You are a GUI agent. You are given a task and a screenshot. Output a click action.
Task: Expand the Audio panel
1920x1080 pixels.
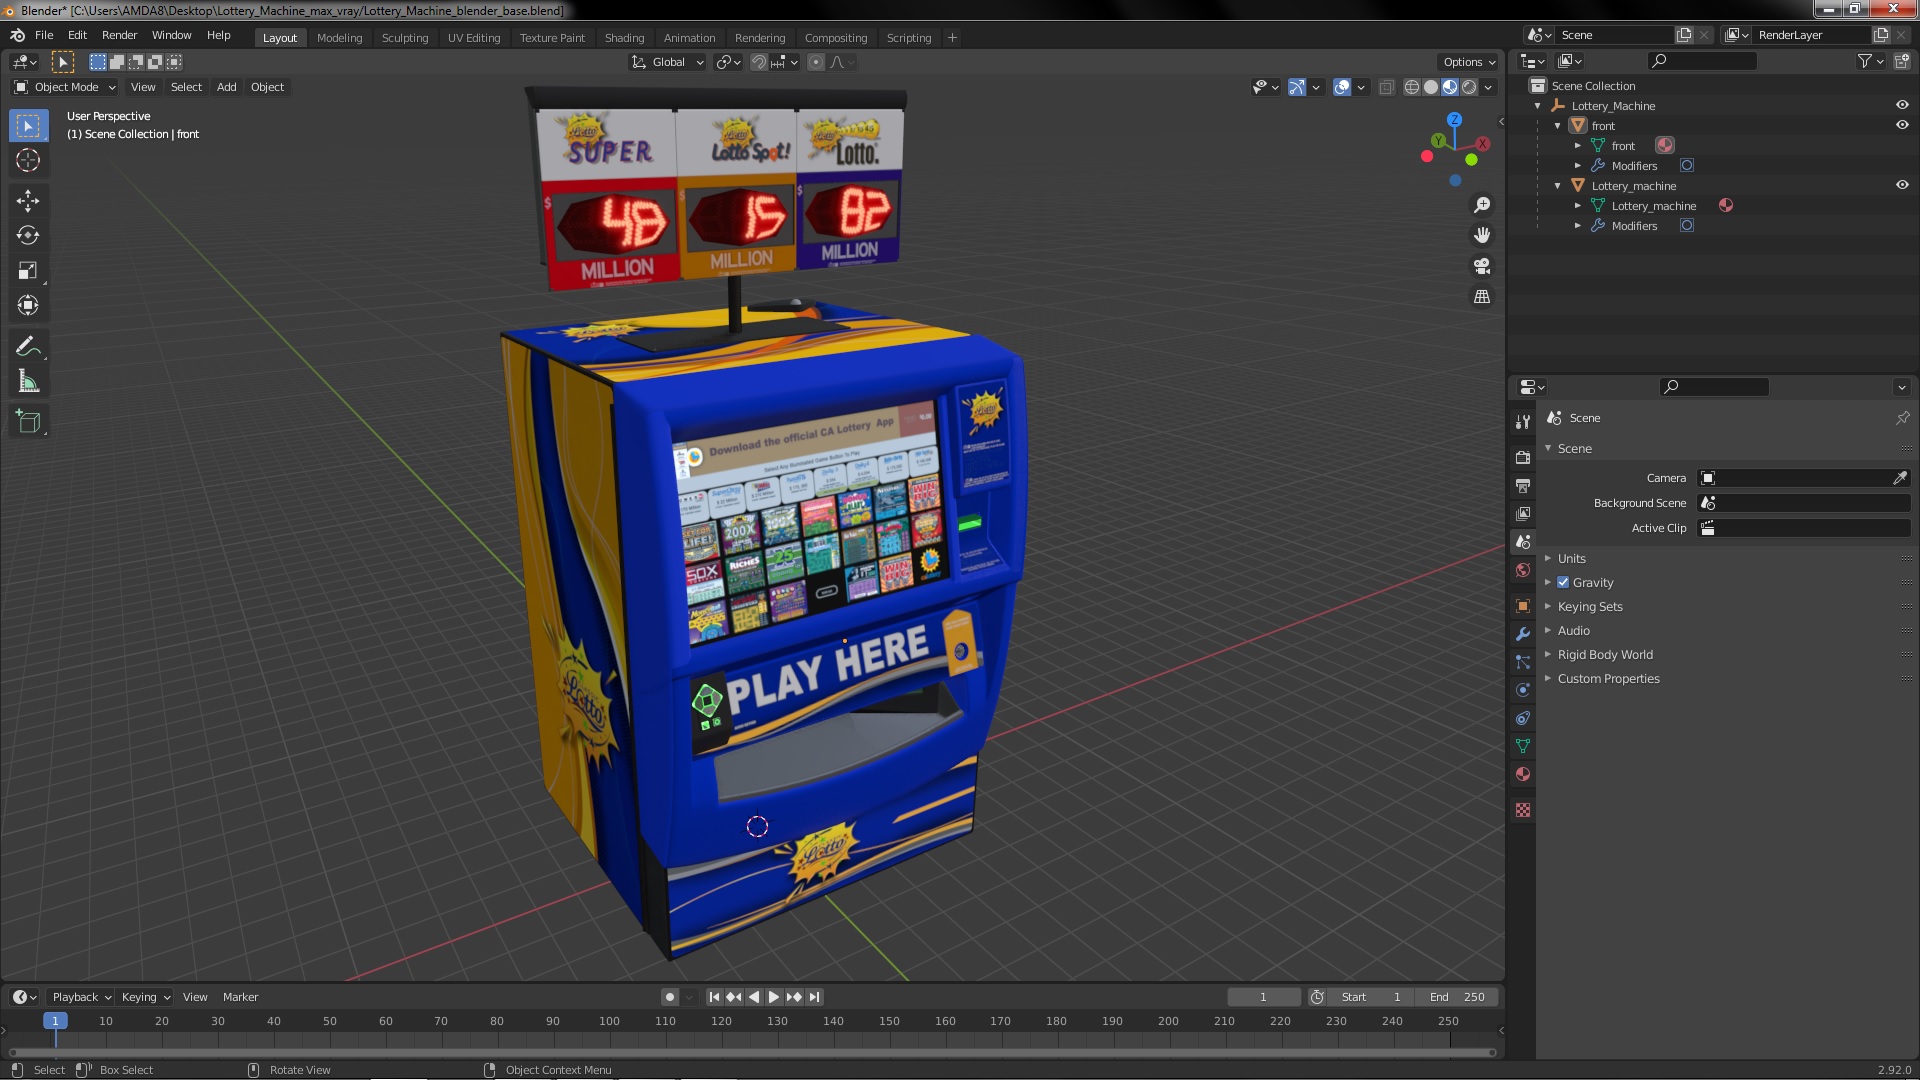pyautogui.click(x=1573, y=630)
